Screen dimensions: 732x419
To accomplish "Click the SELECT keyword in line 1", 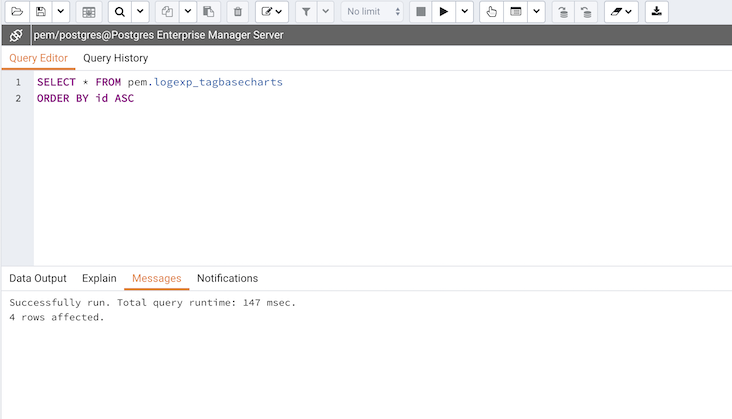I will point(56,82).
